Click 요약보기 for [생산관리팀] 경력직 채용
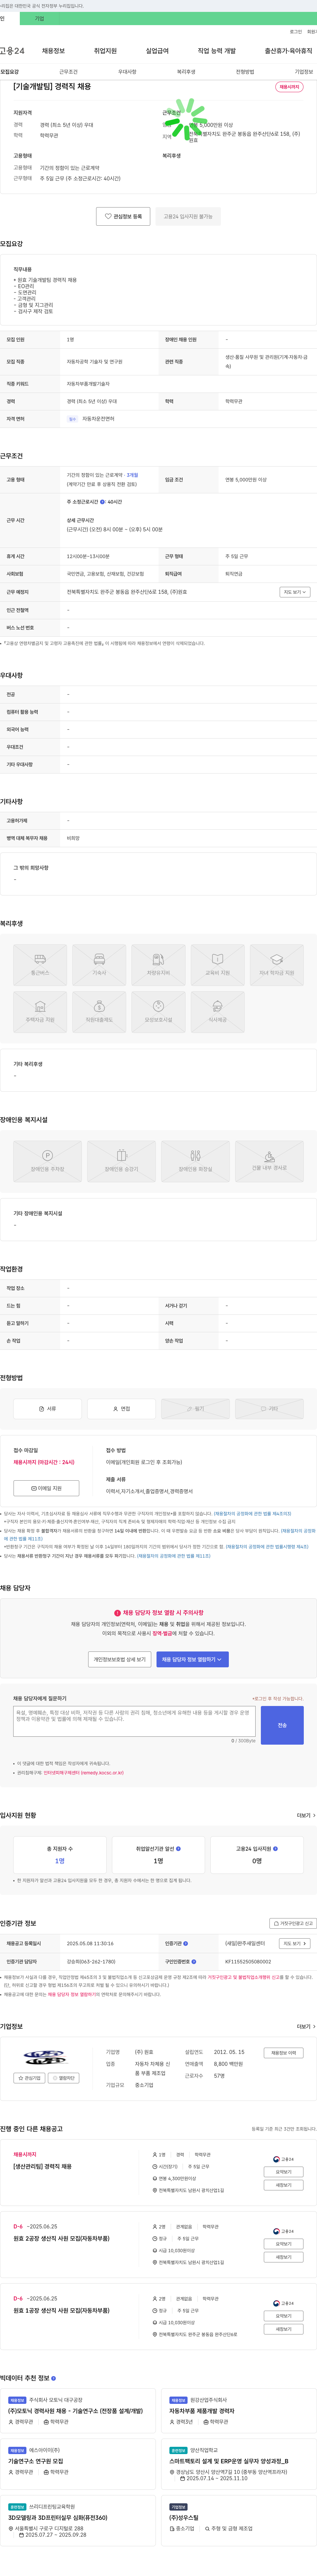 point(283,2172)
